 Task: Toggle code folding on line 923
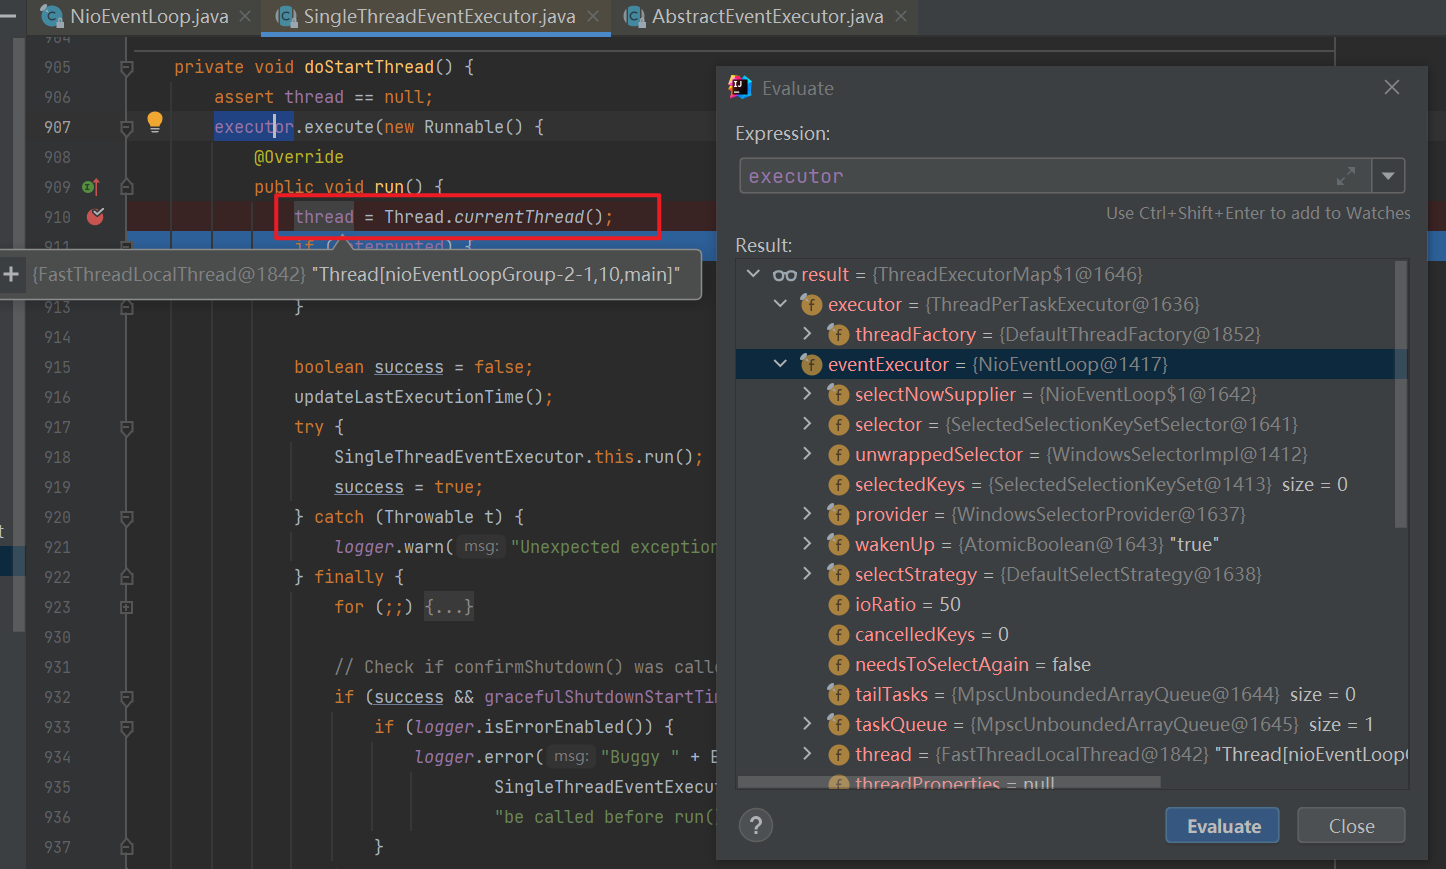pyautogui.click(x=127, y=607)
